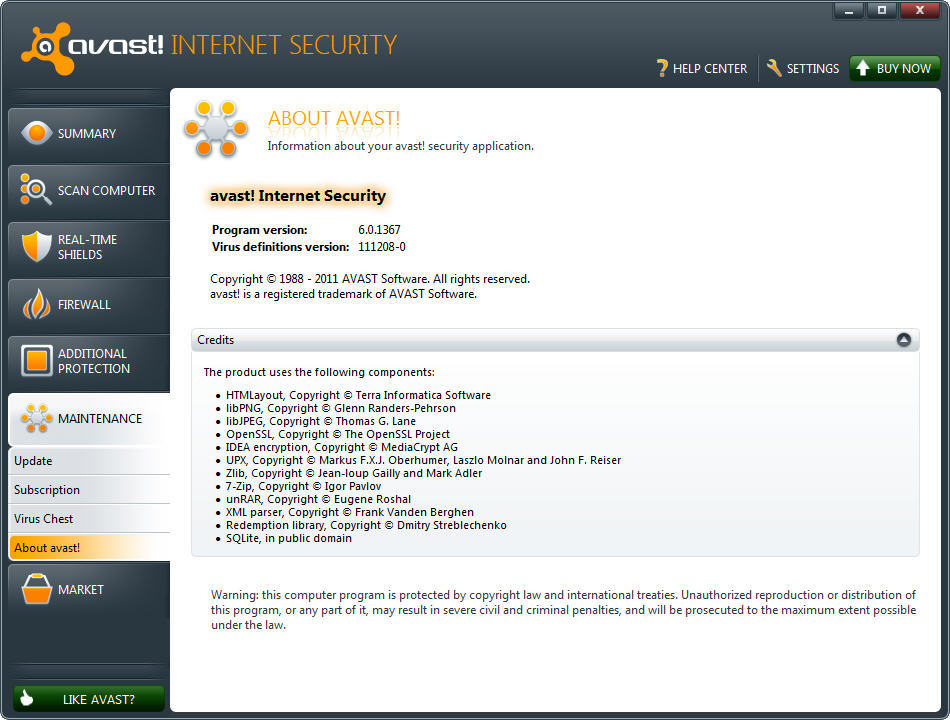
Task: Click the libJPEG credit line
Action: coord(321,421)
